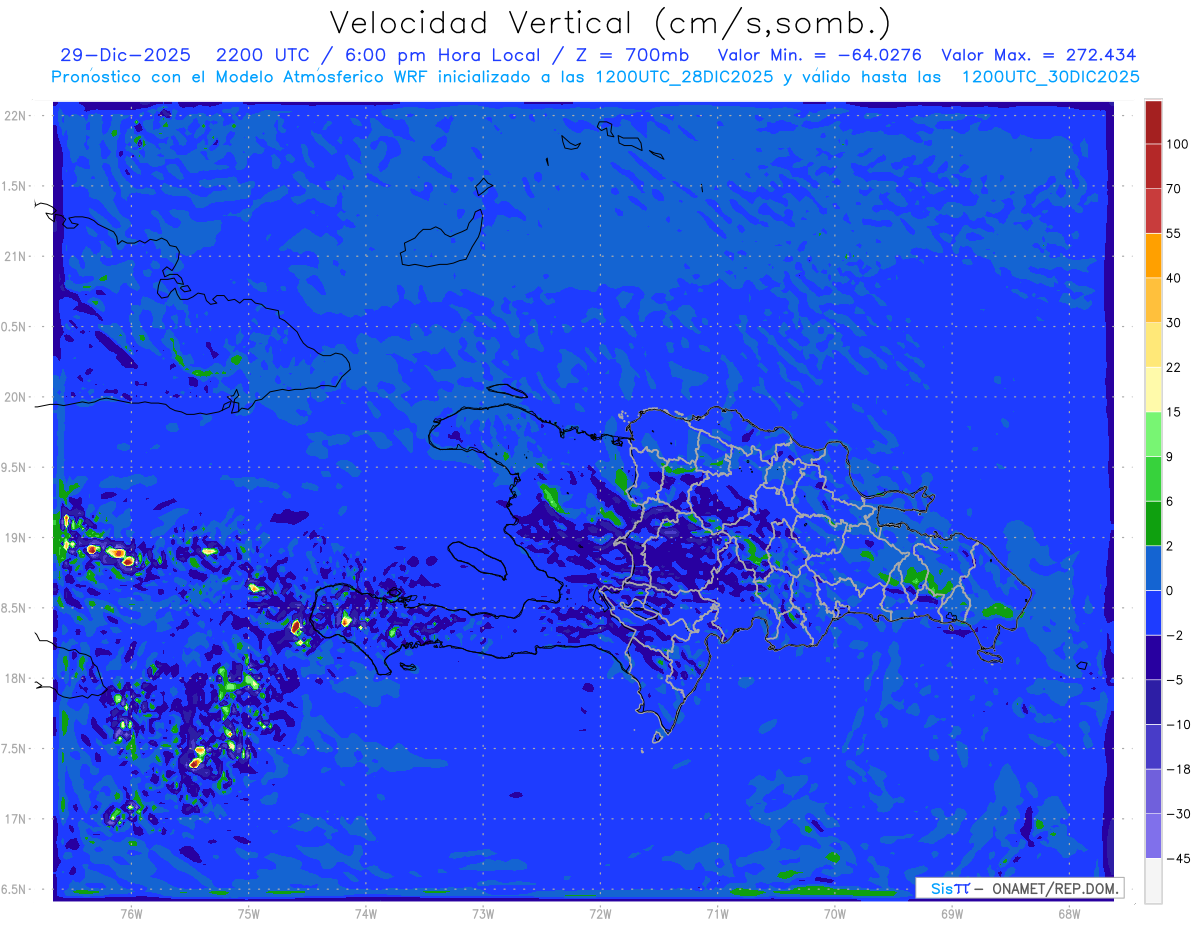Viewport: 1200px width, 927px height.
Task: Click the '17N' latitude label
Action: (x=15, y=819)
